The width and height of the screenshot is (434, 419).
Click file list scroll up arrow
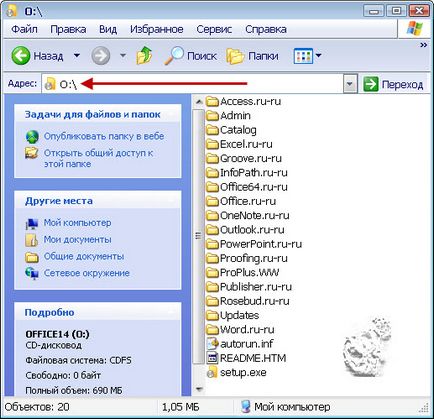199,101
